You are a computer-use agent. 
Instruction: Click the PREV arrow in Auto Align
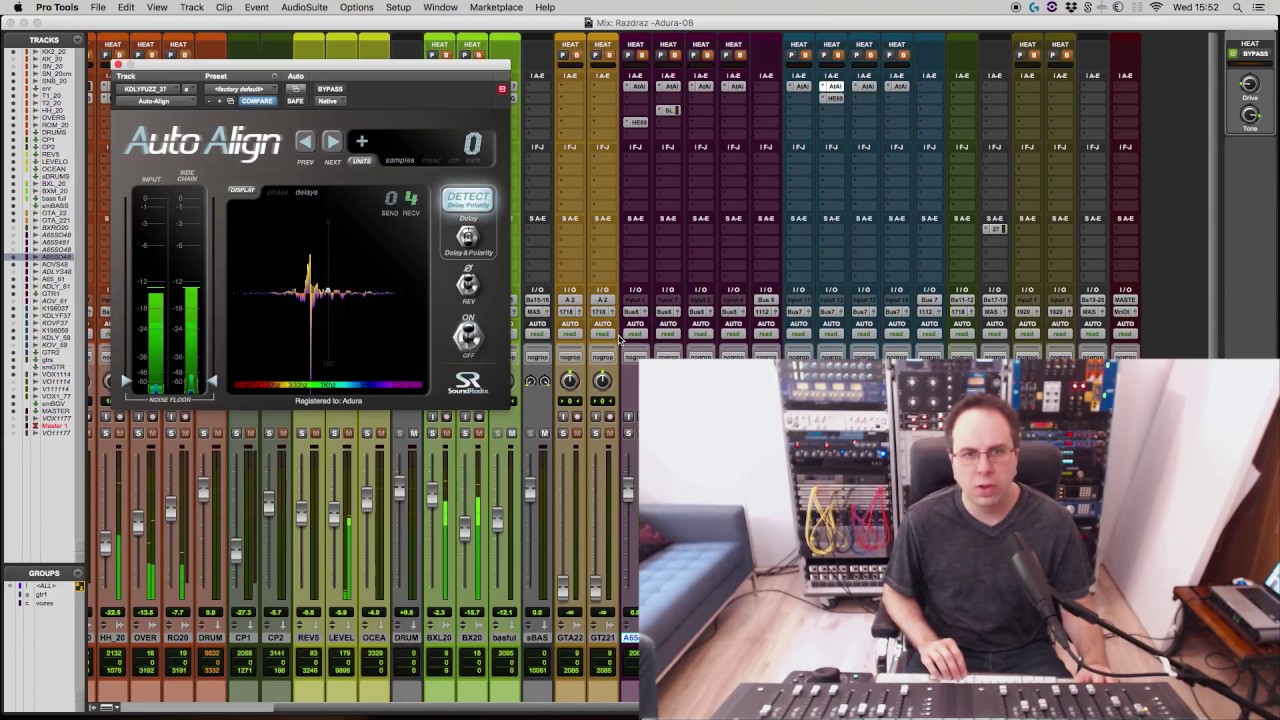(x=305, y=142)
